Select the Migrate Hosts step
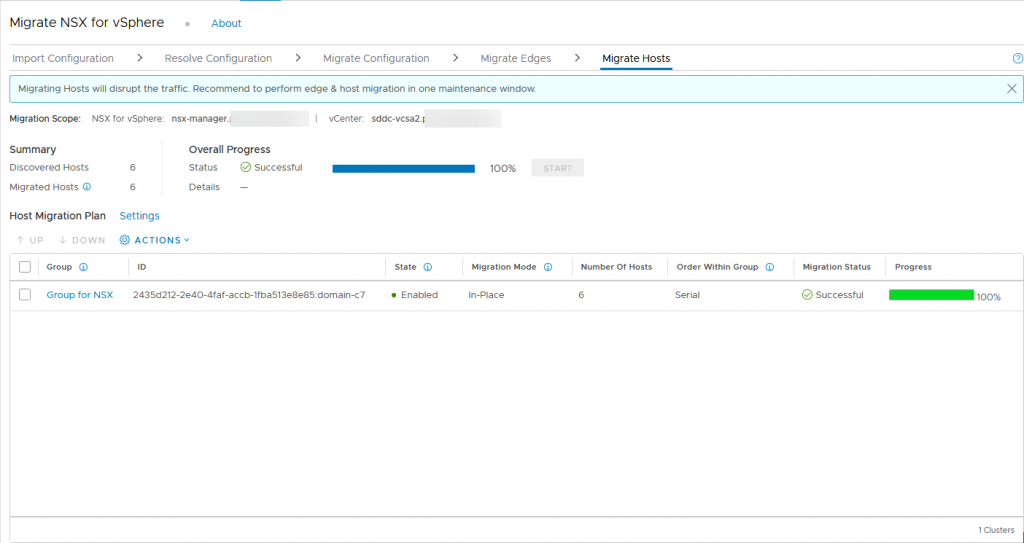Viewport: 1024px width, 543px height. tap(636, 58)
